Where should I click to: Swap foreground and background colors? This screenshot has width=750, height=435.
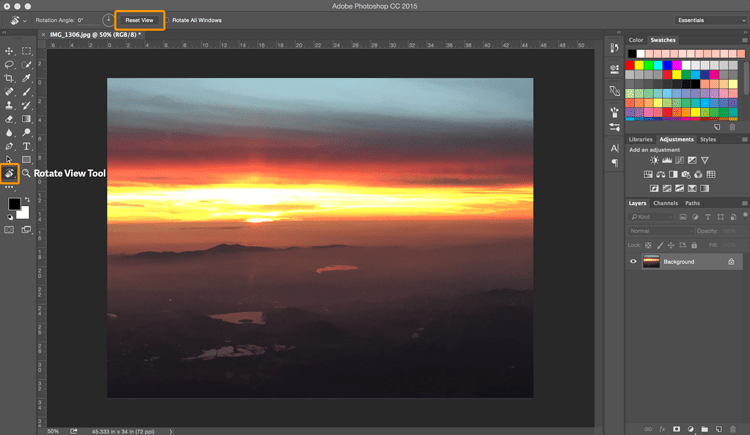(27, 199)
